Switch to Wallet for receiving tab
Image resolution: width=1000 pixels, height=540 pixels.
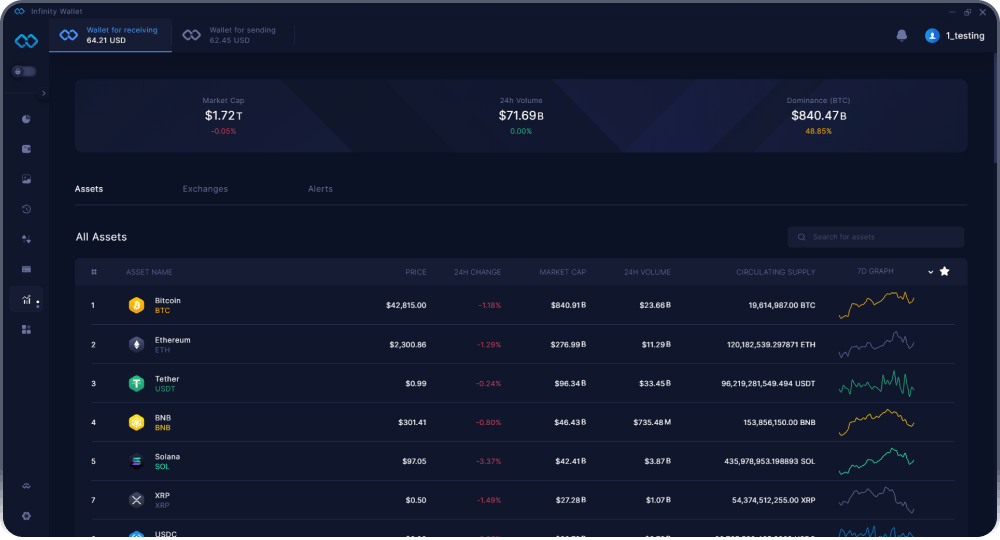point(110,35)
